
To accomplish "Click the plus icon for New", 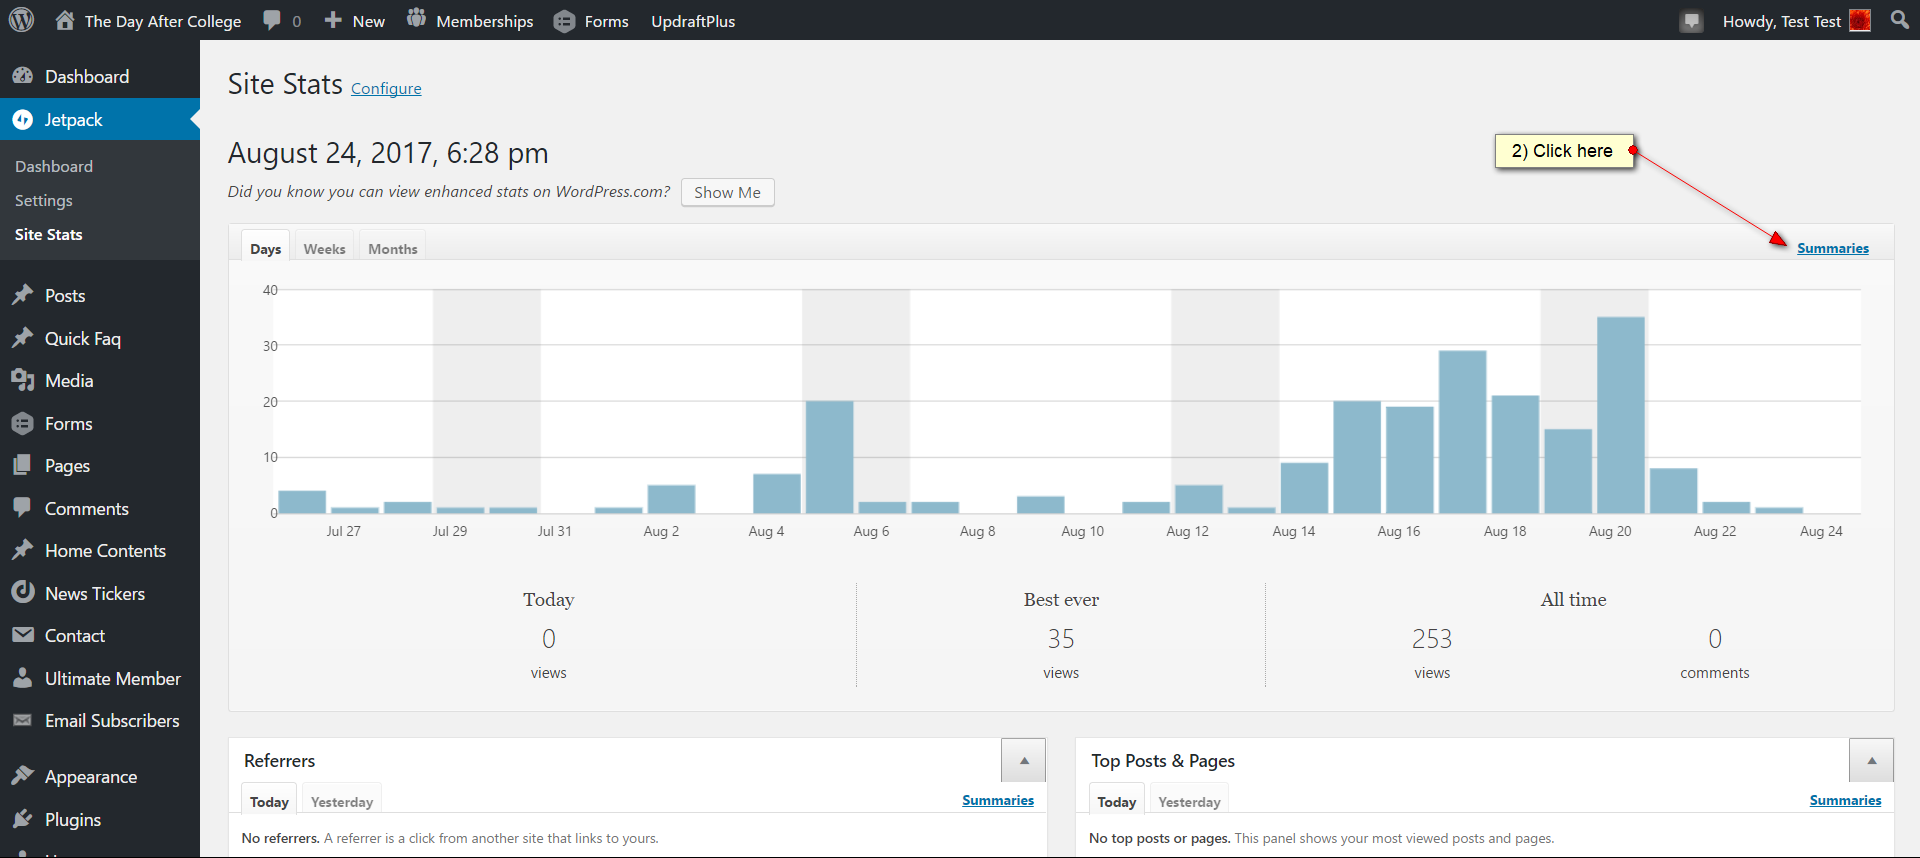I will click(x=333, y=20).
